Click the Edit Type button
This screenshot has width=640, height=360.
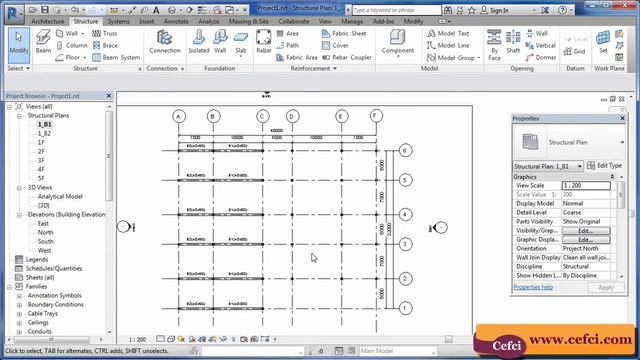604,166
